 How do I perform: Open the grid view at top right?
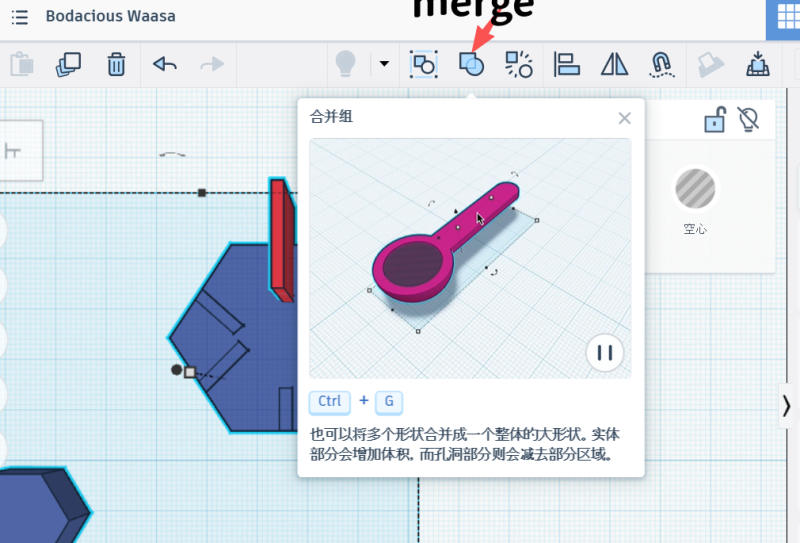click(783, 18)
